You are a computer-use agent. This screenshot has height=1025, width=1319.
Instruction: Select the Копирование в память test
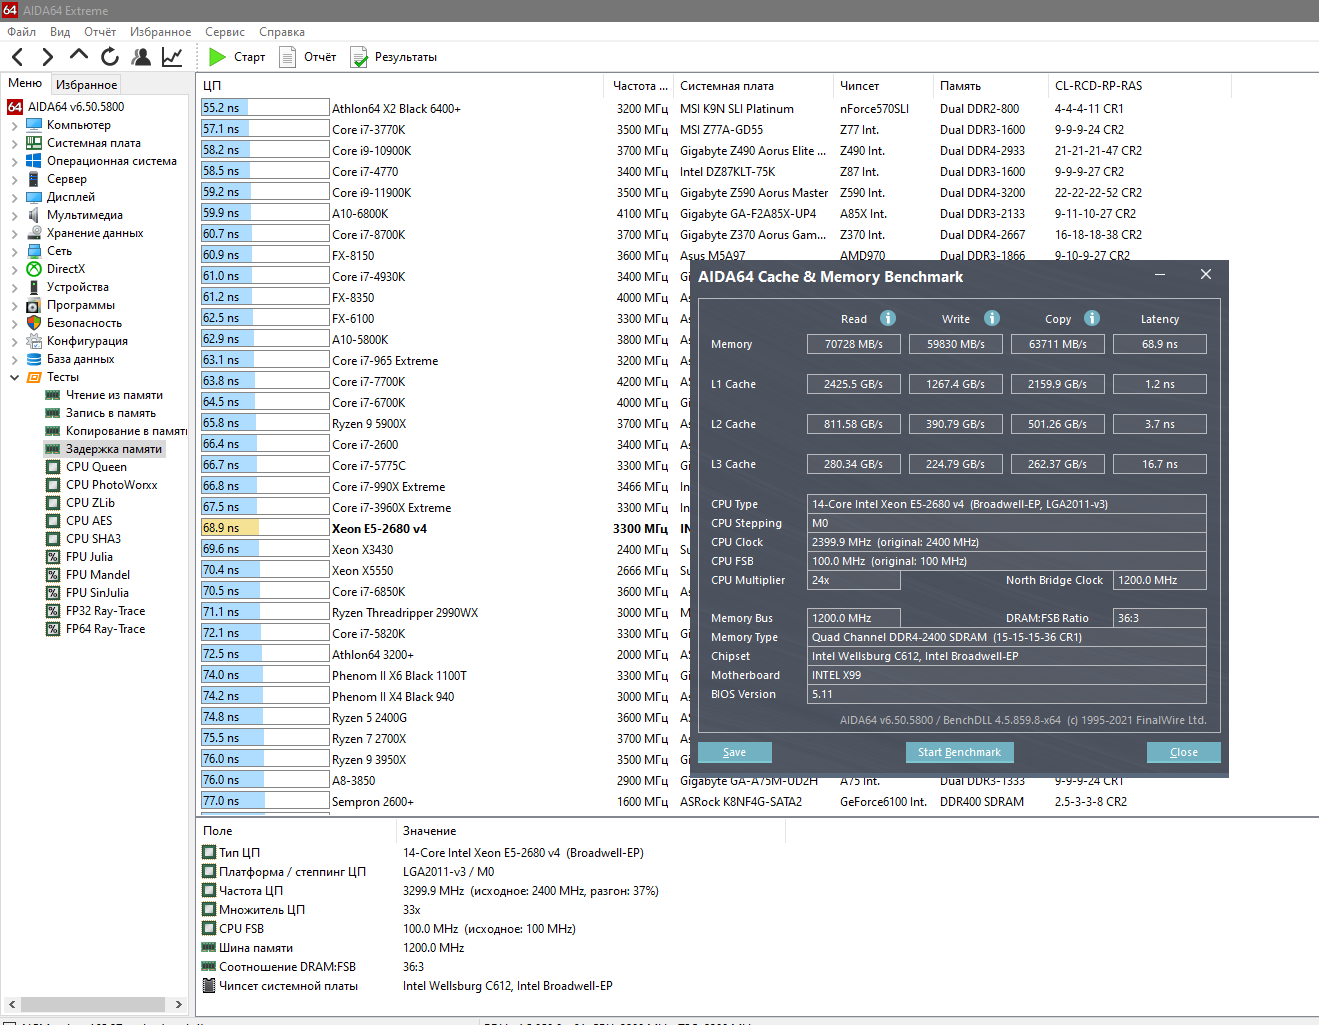[x=126, y=431]
